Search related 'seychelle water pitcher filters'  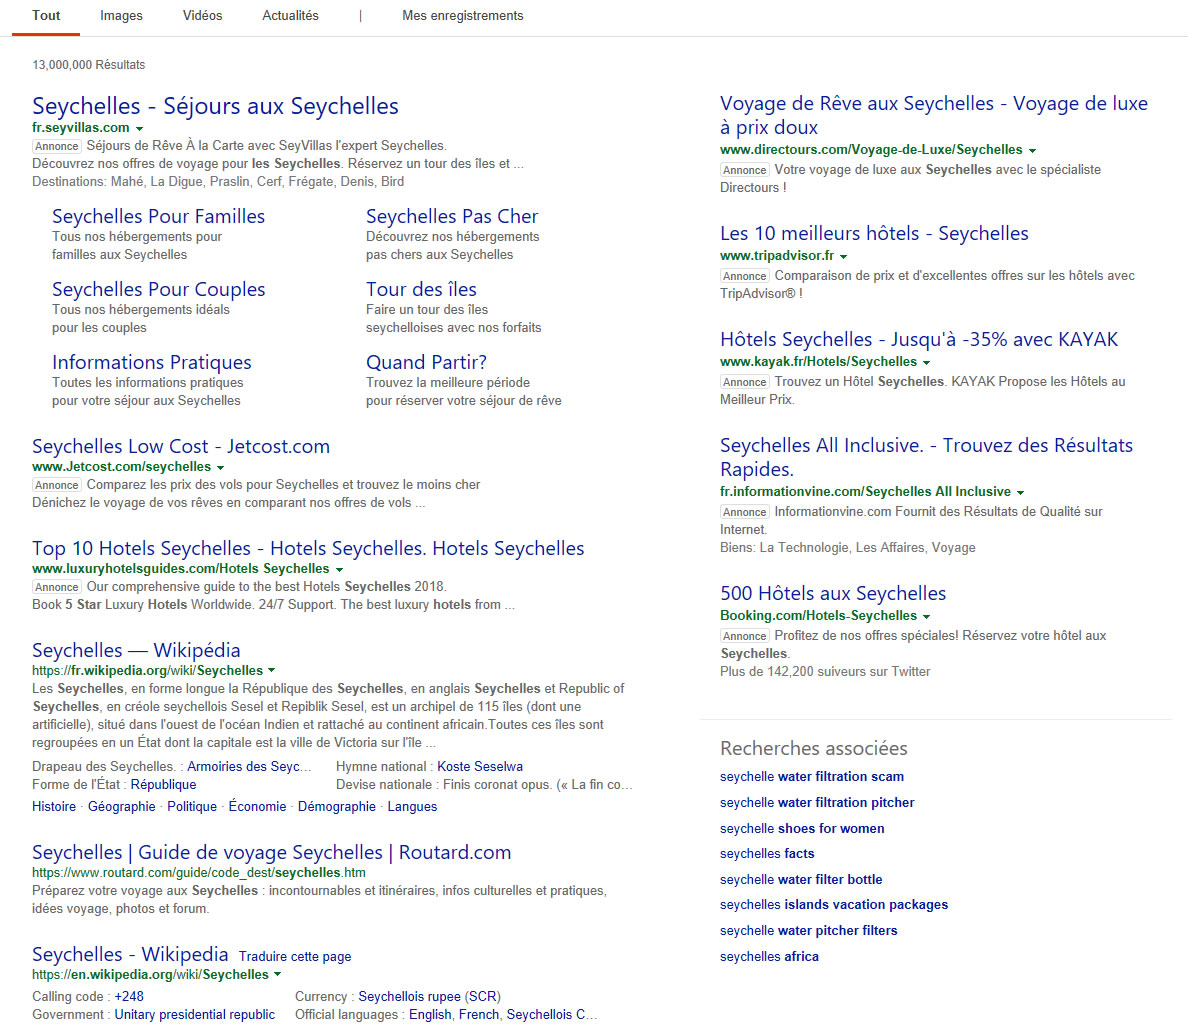808,931
